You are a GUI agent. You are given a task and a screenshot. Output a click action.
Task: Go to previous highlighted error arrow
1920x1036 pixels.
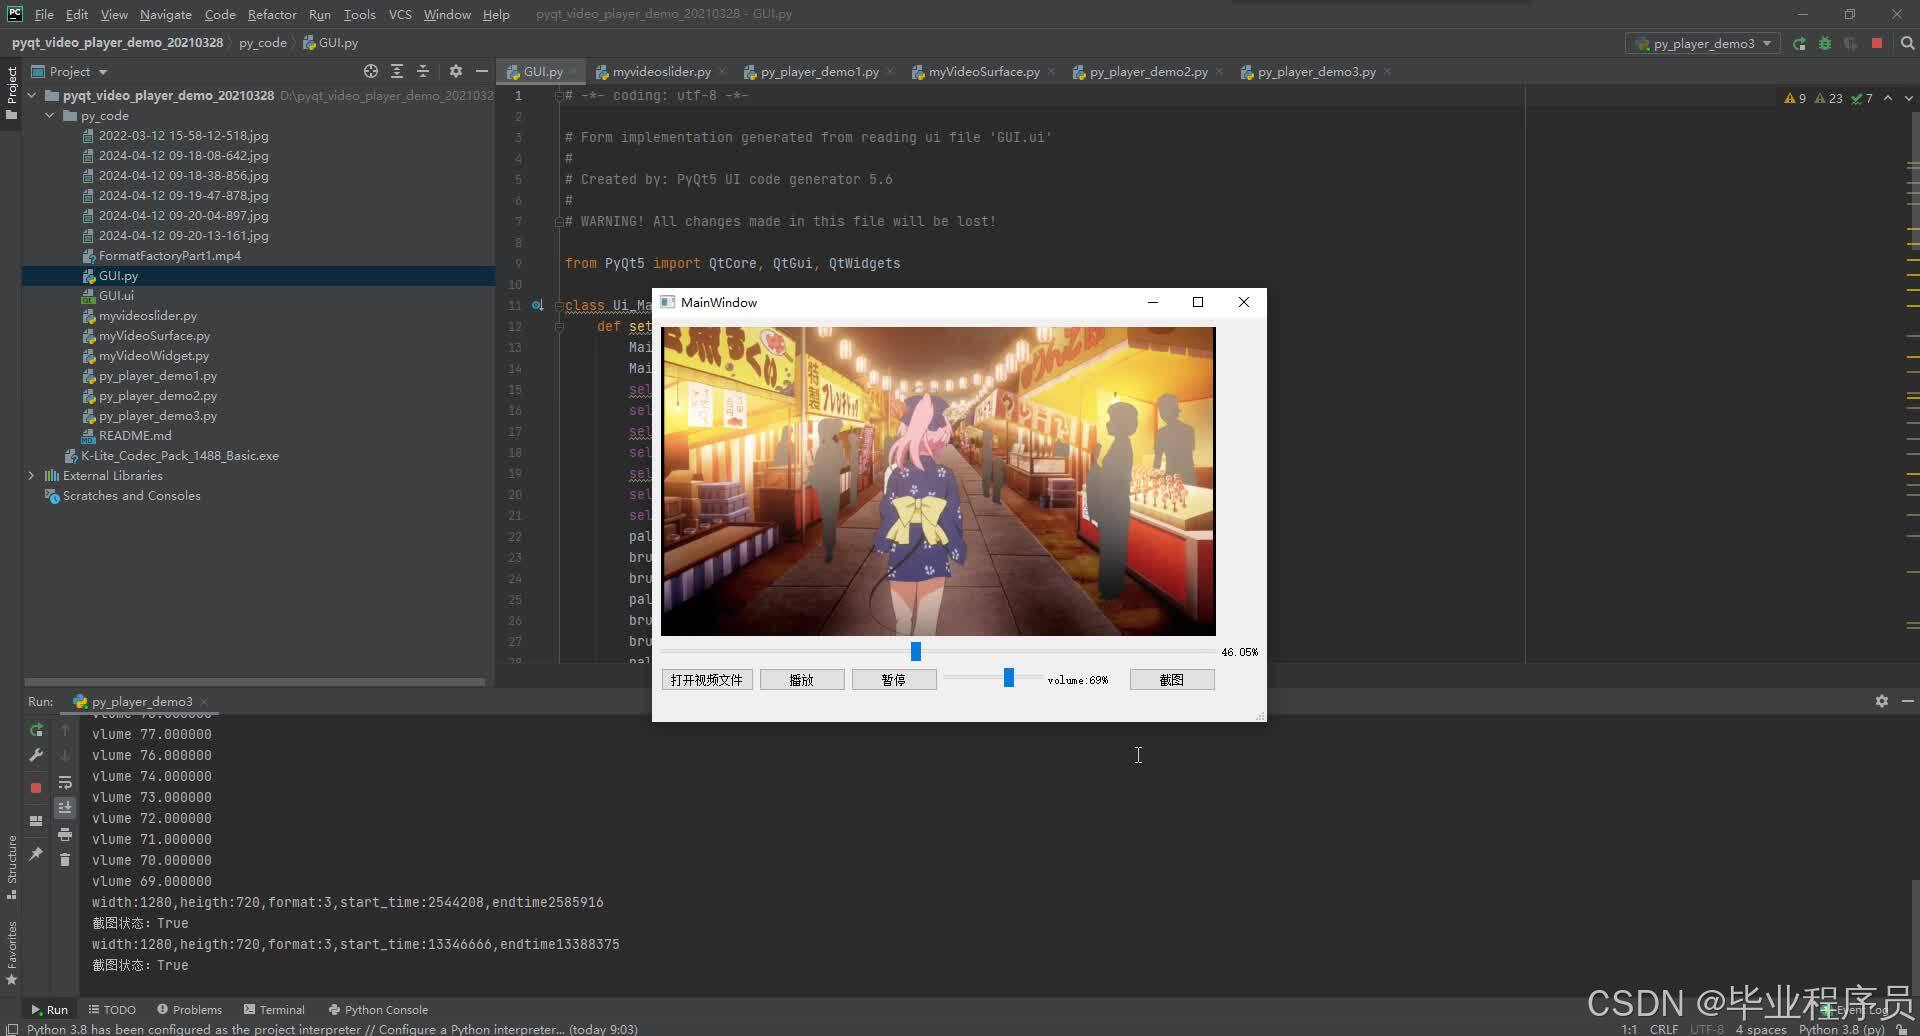tap(1888, 98)
